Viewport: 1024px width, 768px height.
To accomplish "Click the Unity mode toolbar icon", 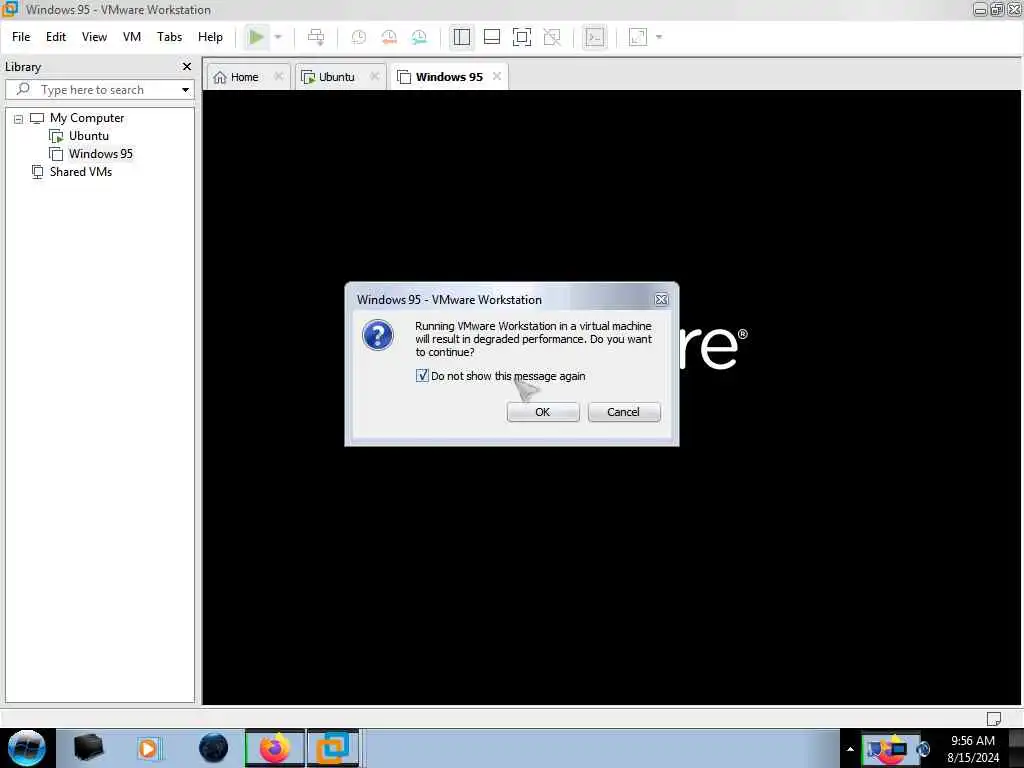I will (x=552, y=37).
